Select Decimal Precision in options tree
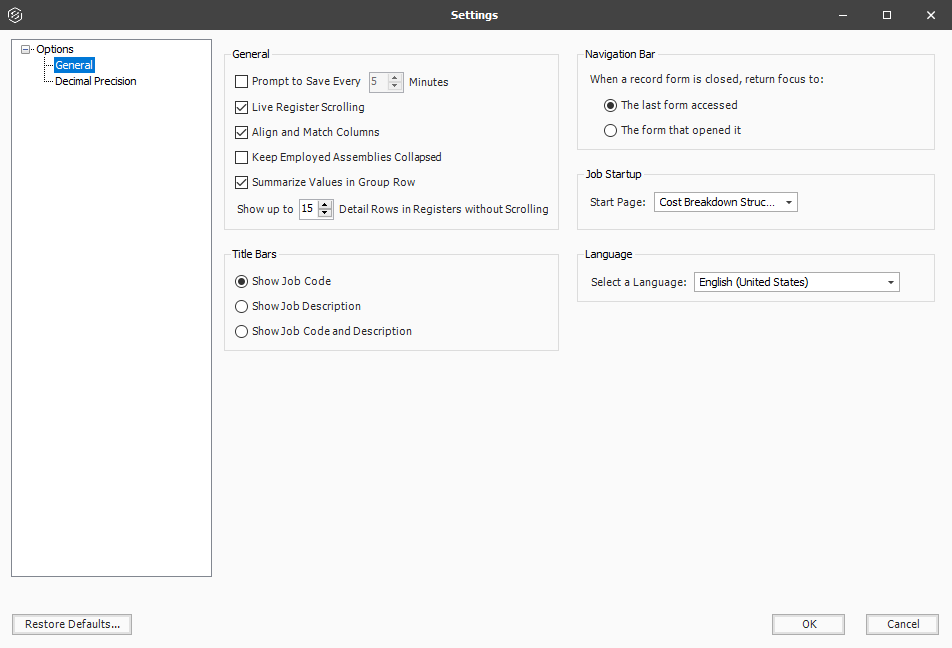The width and height of the screenshot is (952, 648). pyautogui.click(x=95, y=81)
